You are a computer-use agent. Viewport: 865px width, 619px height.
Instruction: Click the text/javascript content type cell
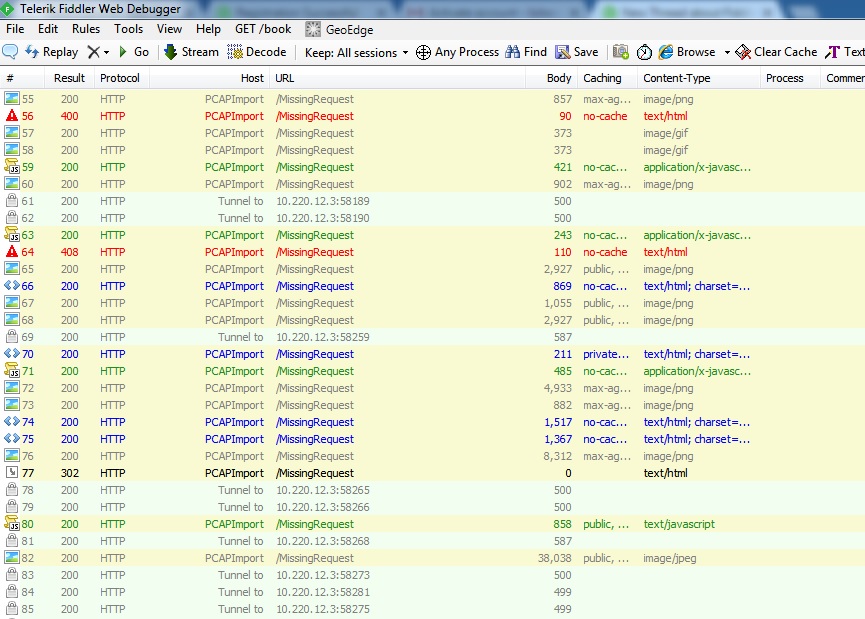coord(679,524)
